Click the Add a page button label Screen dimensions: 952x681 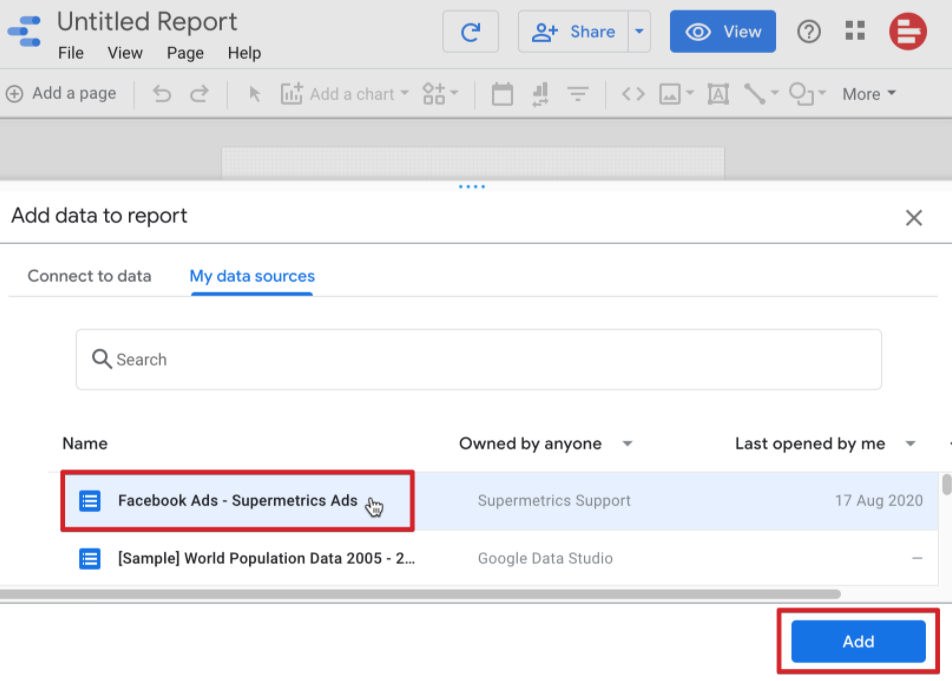[x=74, y=93]
